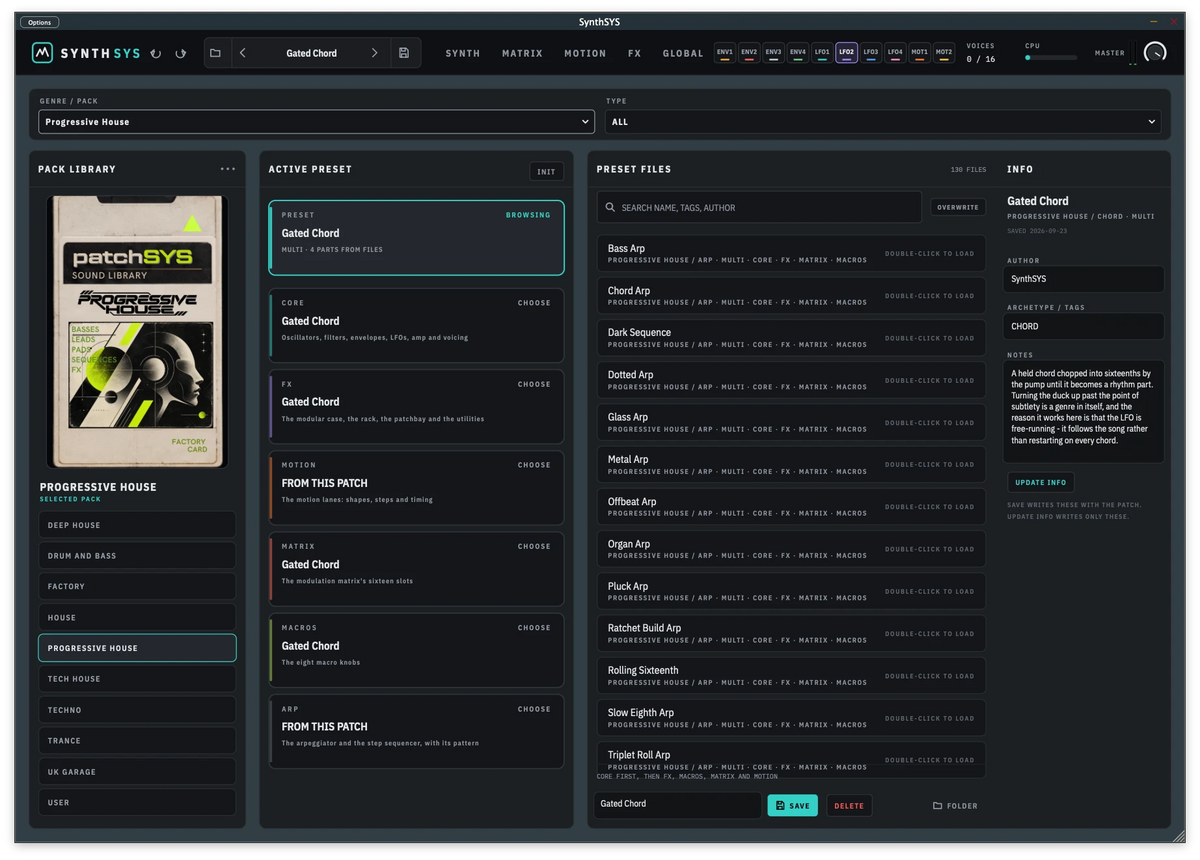Image resolution: width=1200 pixels, height=860 pixels.
Task: Select the Gated Chord PRESET card
Action: (x=416, y=238)
